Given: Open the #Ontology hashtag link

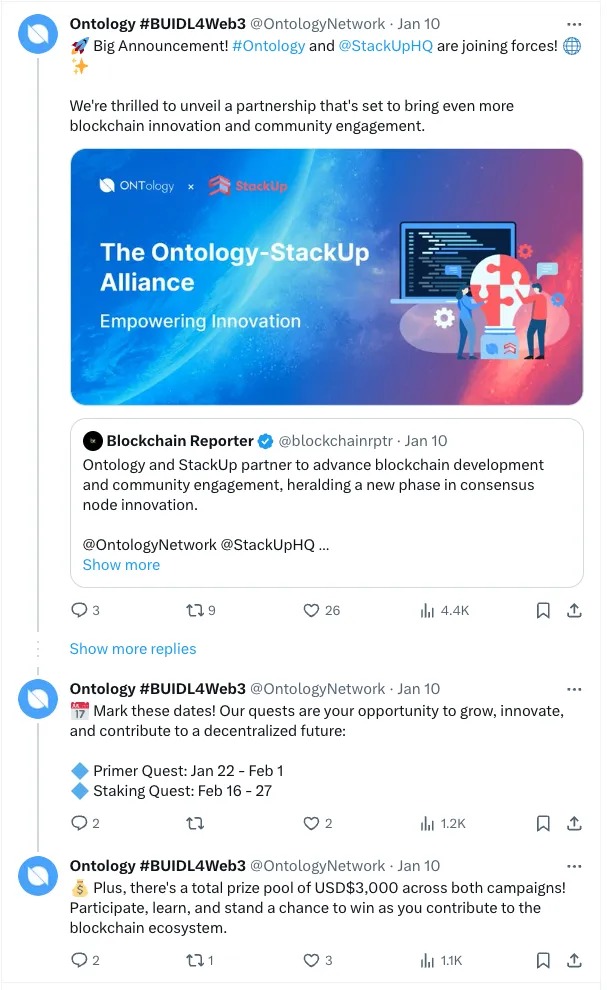Looking at the screenshot, I should (x=269, y=46).
